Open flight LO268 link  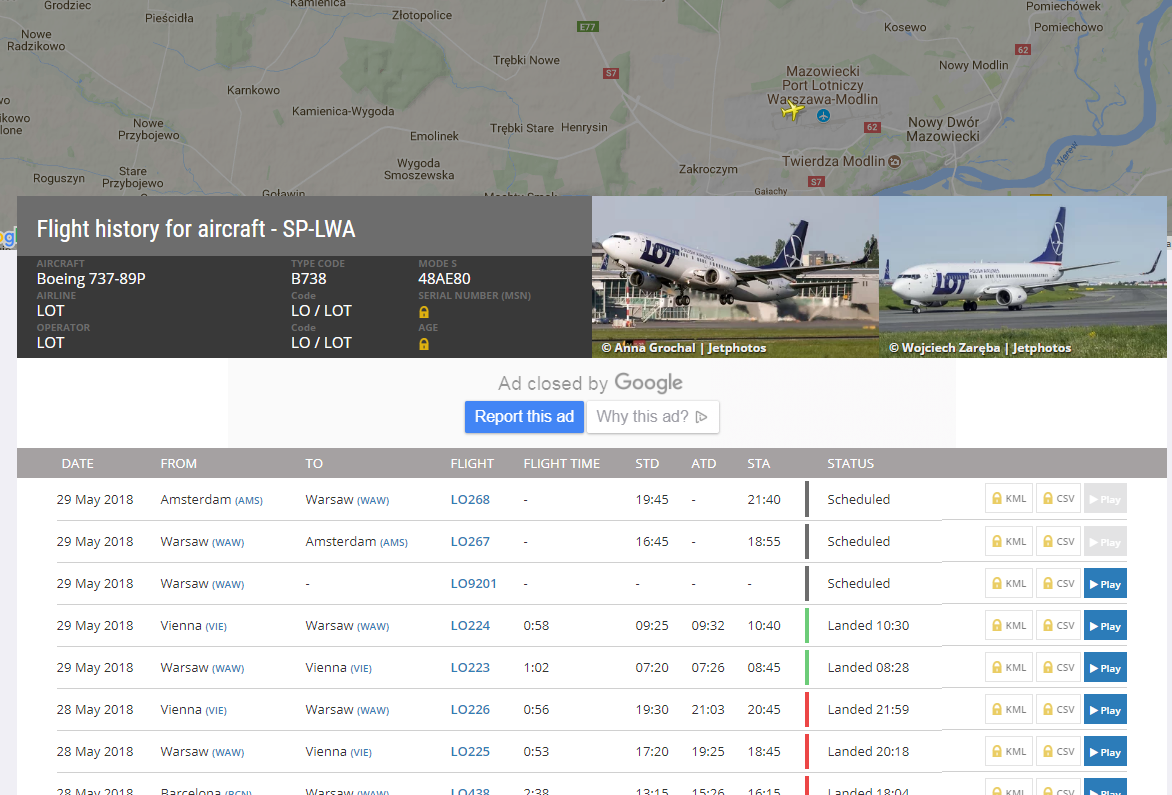tap(470, 499)
